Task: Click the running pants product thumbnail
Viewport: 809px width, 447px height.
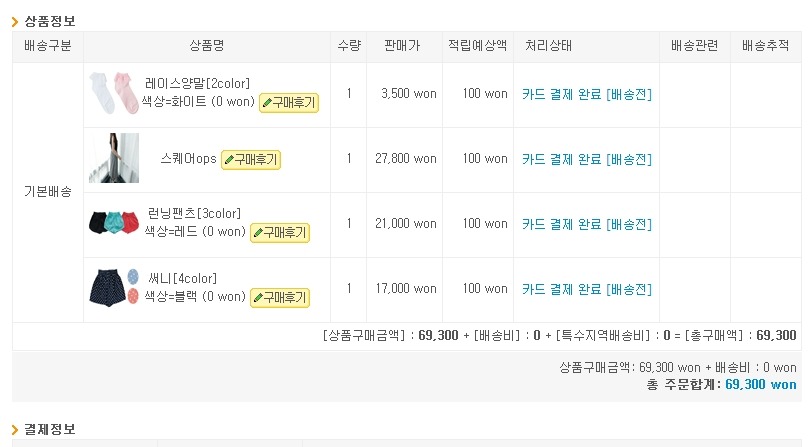Action: [x=113, y=222]
